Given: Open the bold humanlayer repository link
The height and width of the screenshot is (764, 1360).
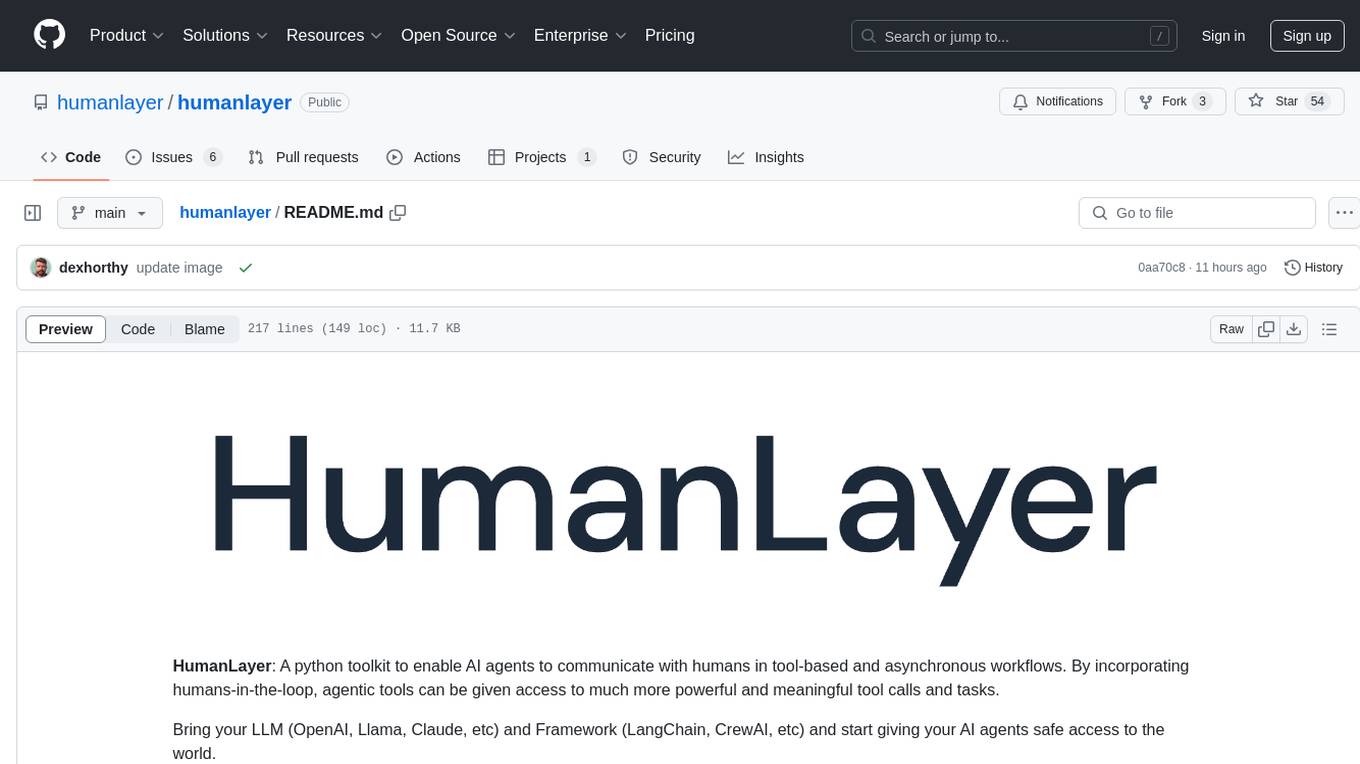Looking at the screenshot, I should pos(235,102).
